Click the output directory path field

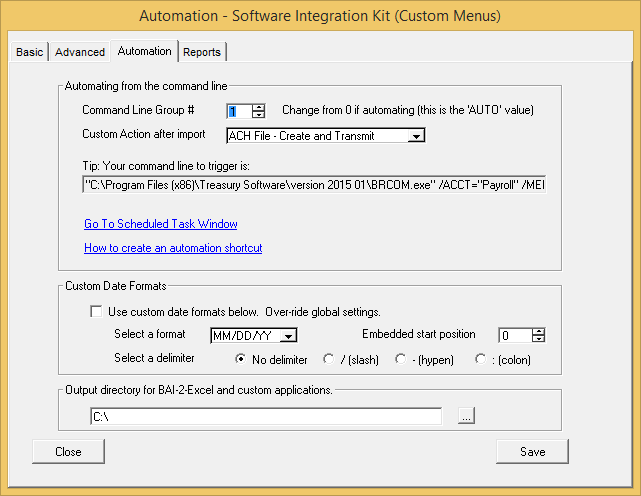[266, 416]
